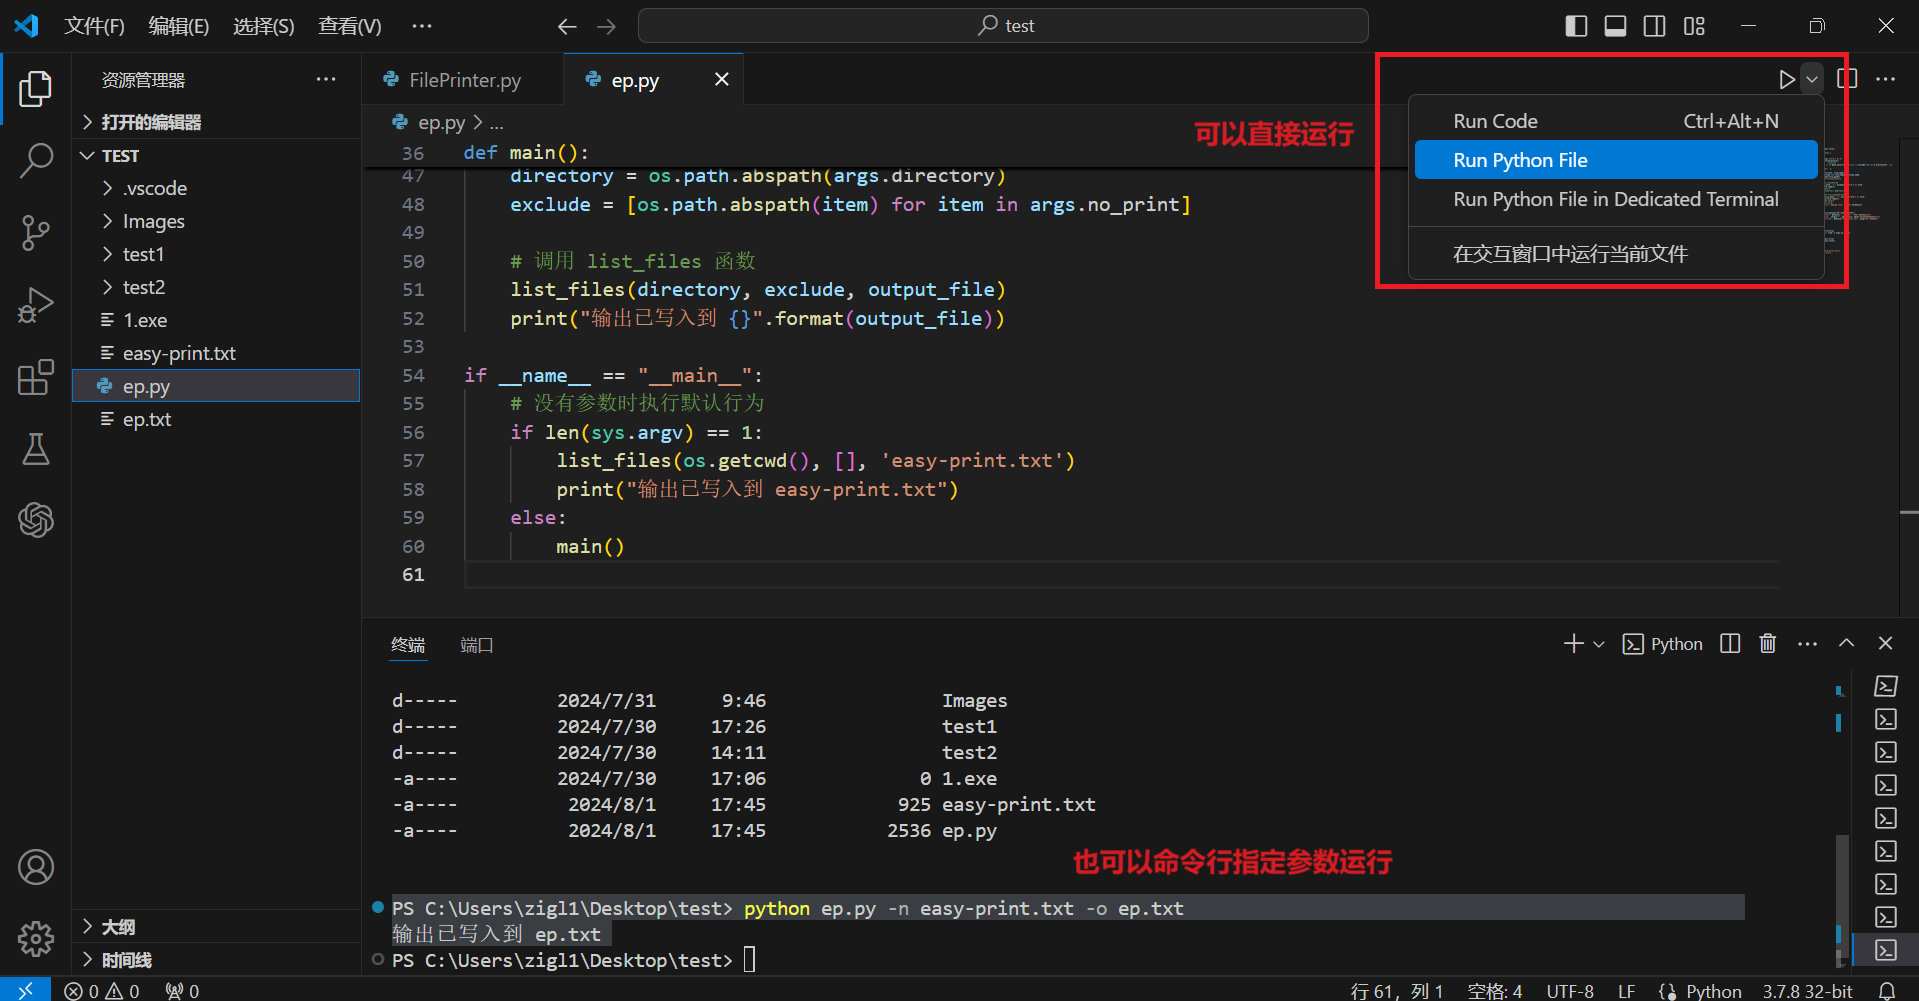This screenshot has height=1001, width=1919.
Task: Open Source Control view
Action: (x=36, y=232)
